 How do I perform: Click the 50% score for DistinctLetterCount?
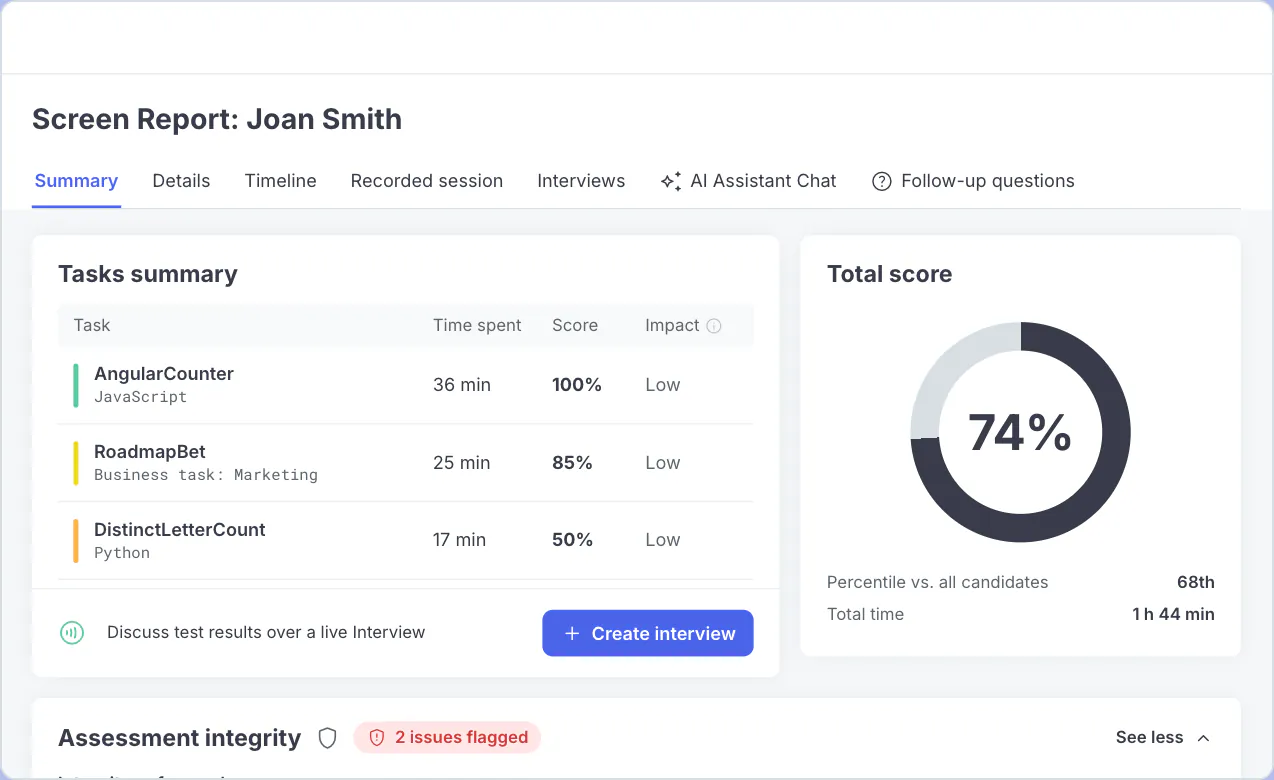click(x=572, y=540)
